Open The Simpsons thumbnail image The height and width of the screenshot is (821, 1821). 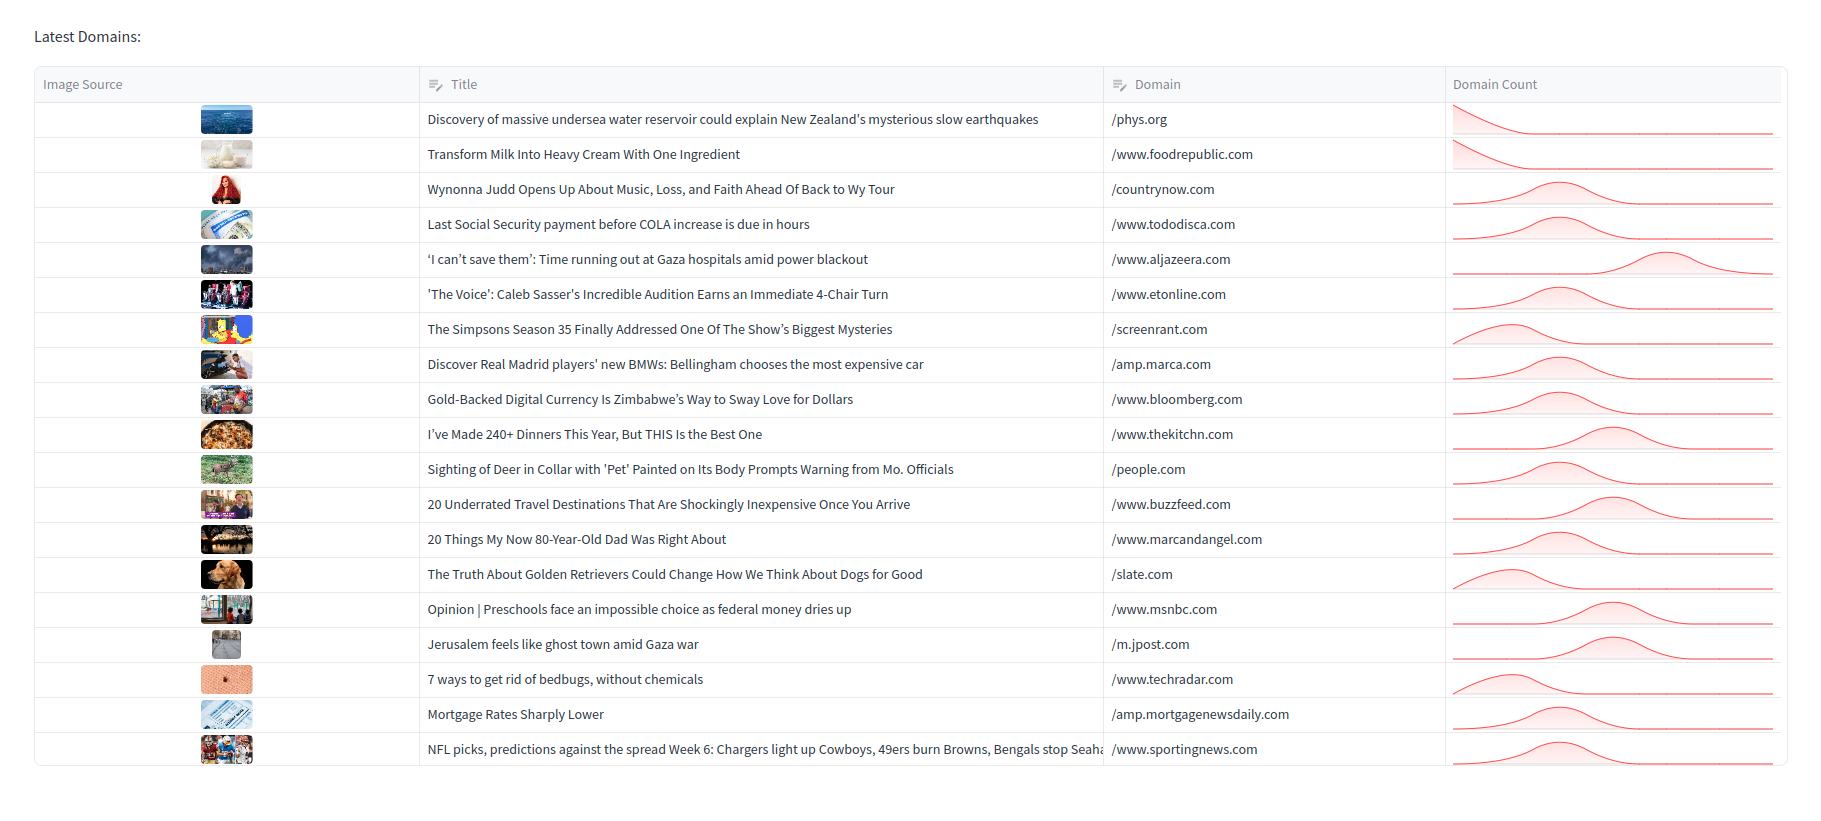click(x=227, y=330)
